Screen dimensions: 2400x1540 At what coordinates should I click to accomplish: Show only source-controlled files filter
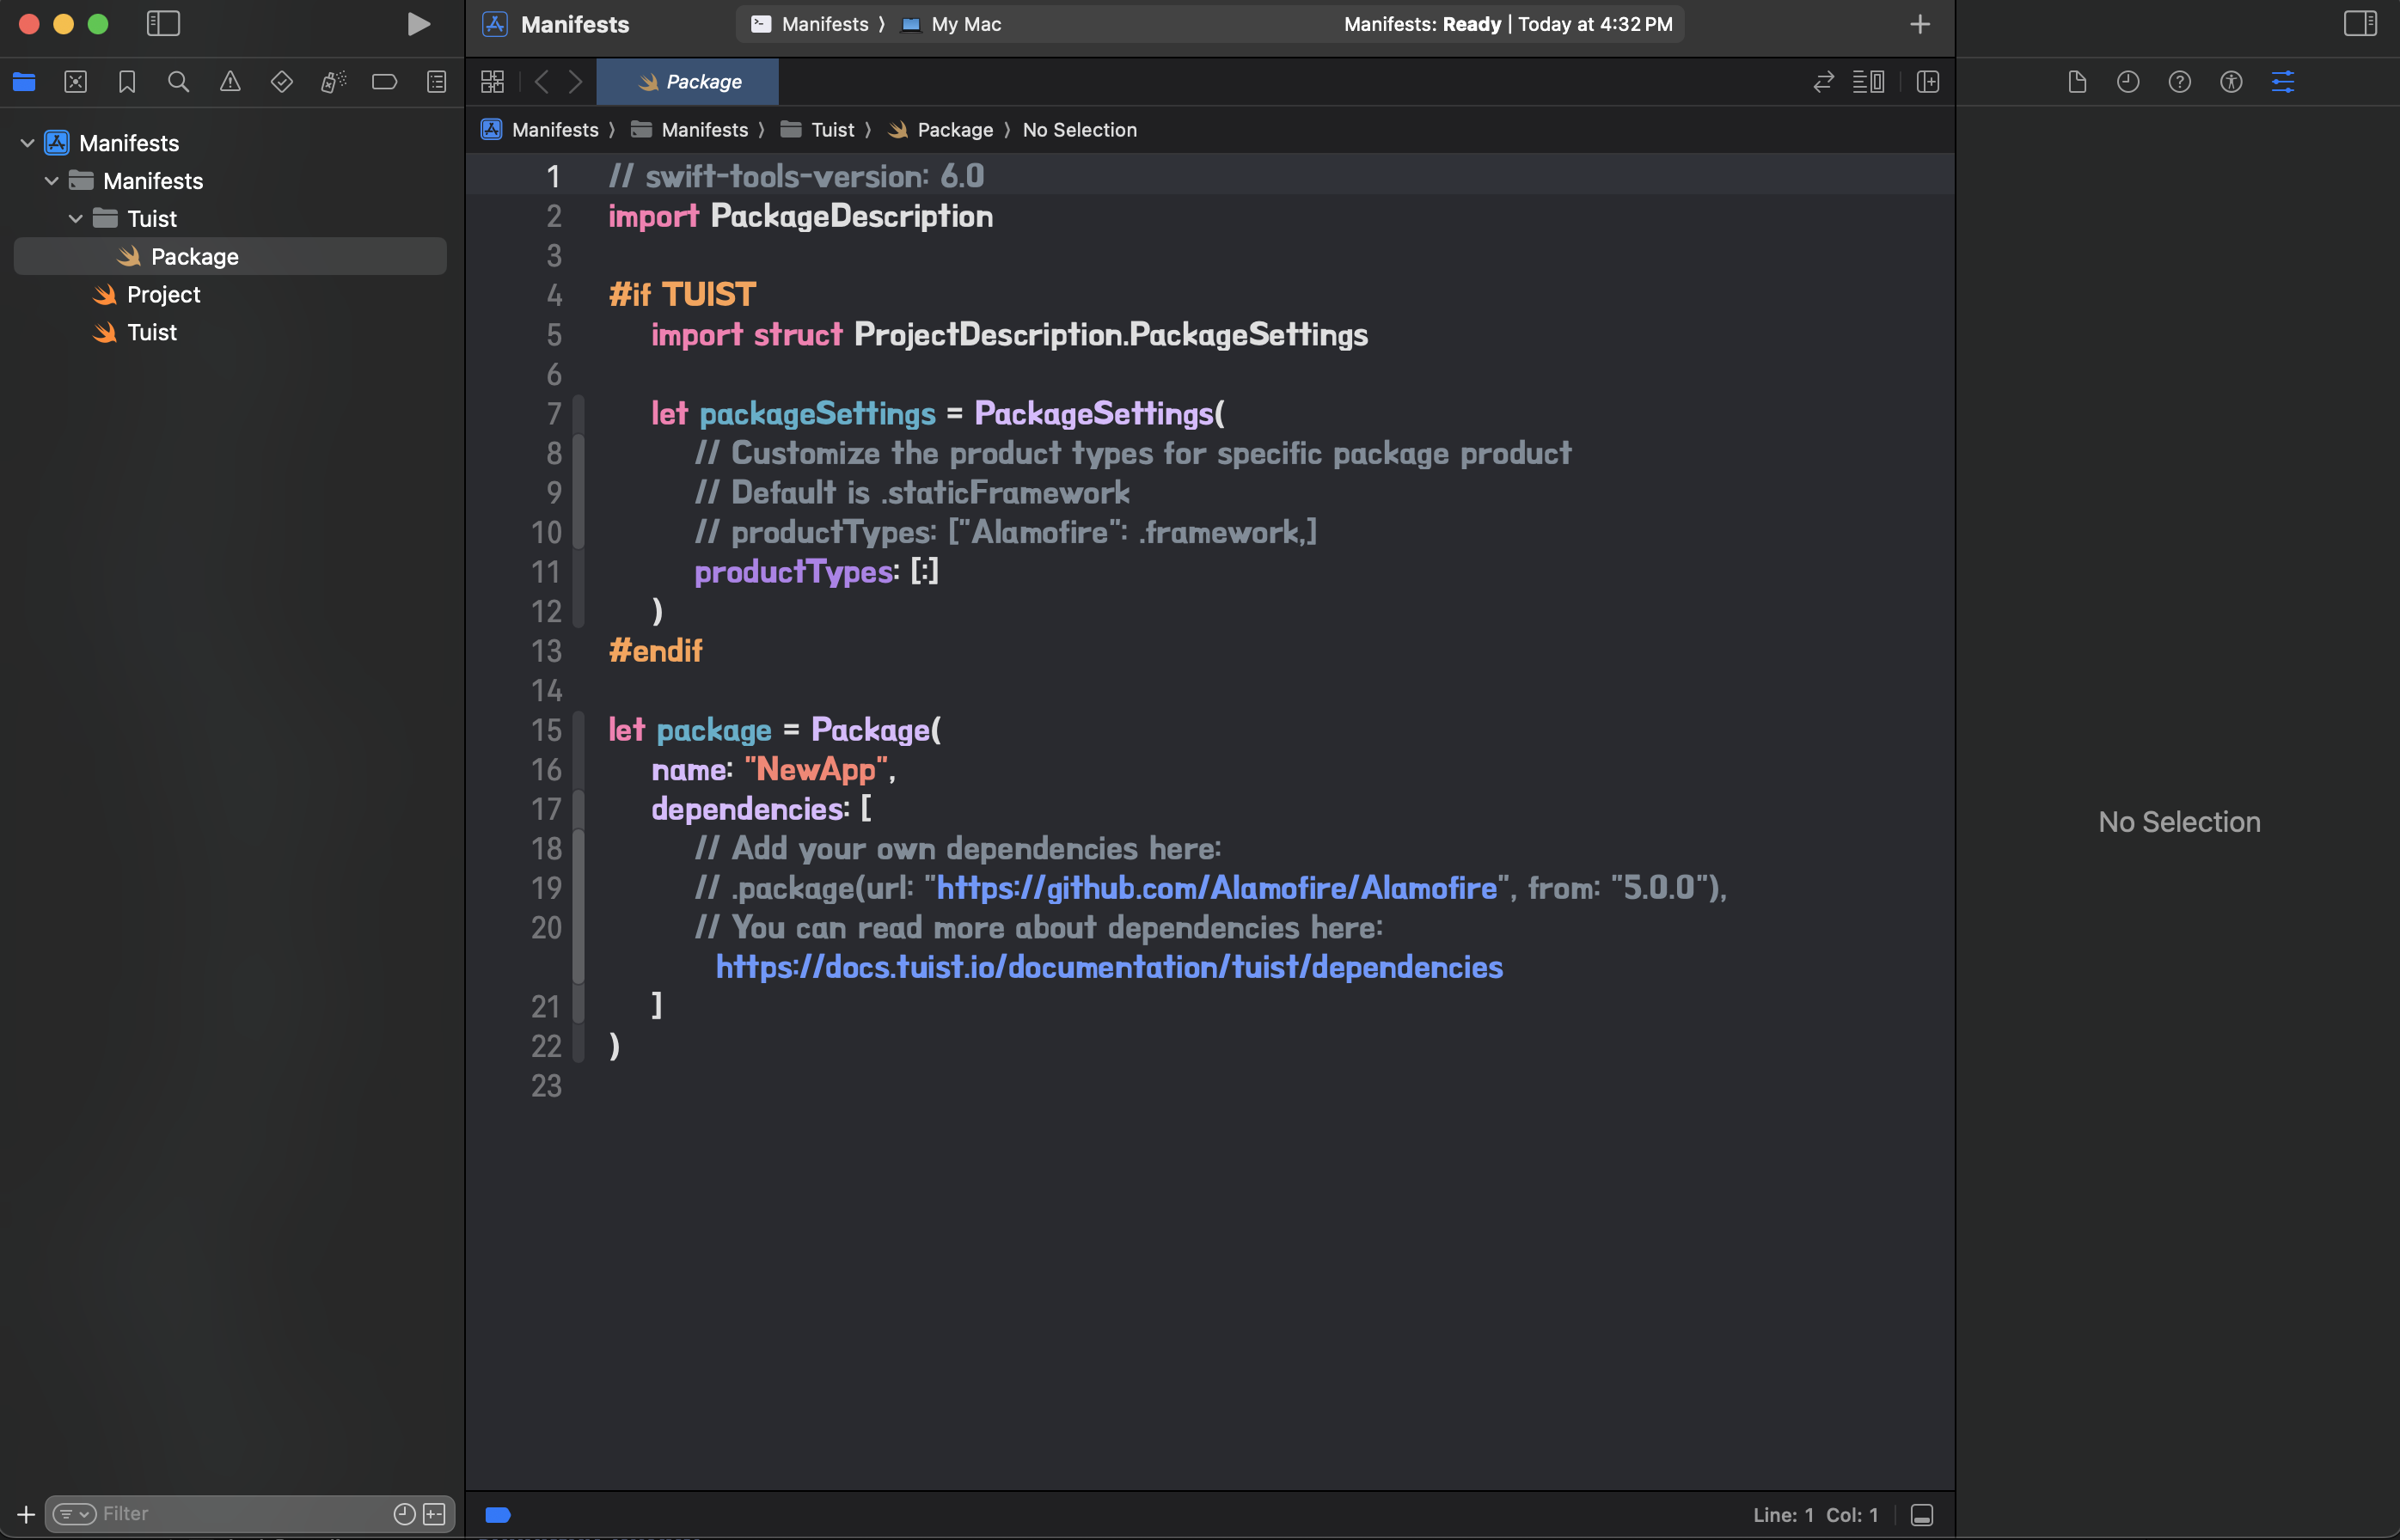point(434,1514)
